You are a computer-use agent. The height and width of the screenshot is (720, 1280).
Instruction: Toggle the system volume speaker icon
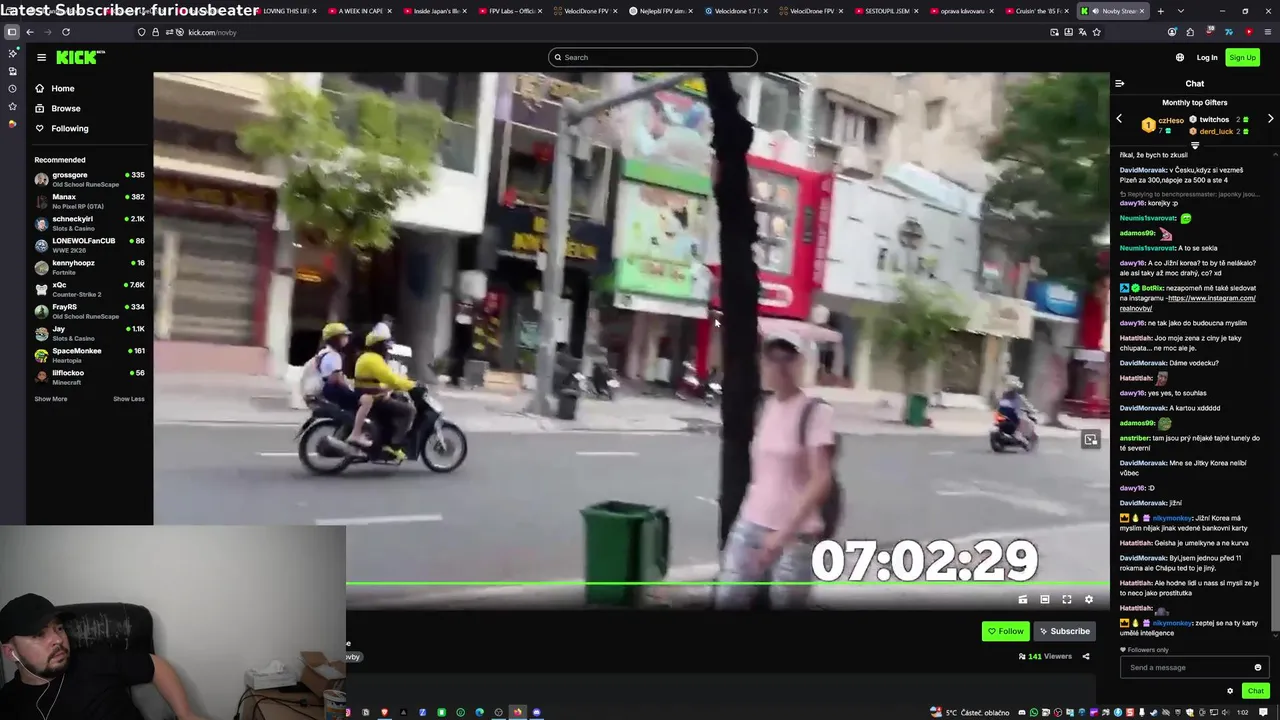tap(1225, 712)
